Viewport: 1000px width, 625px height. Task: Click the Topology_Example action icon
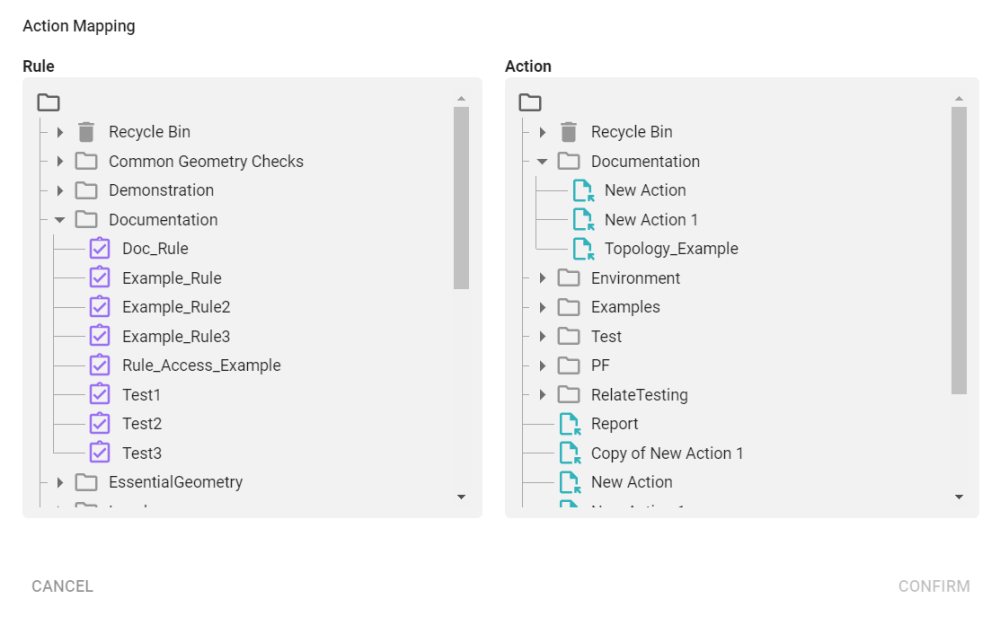point(582,248)
